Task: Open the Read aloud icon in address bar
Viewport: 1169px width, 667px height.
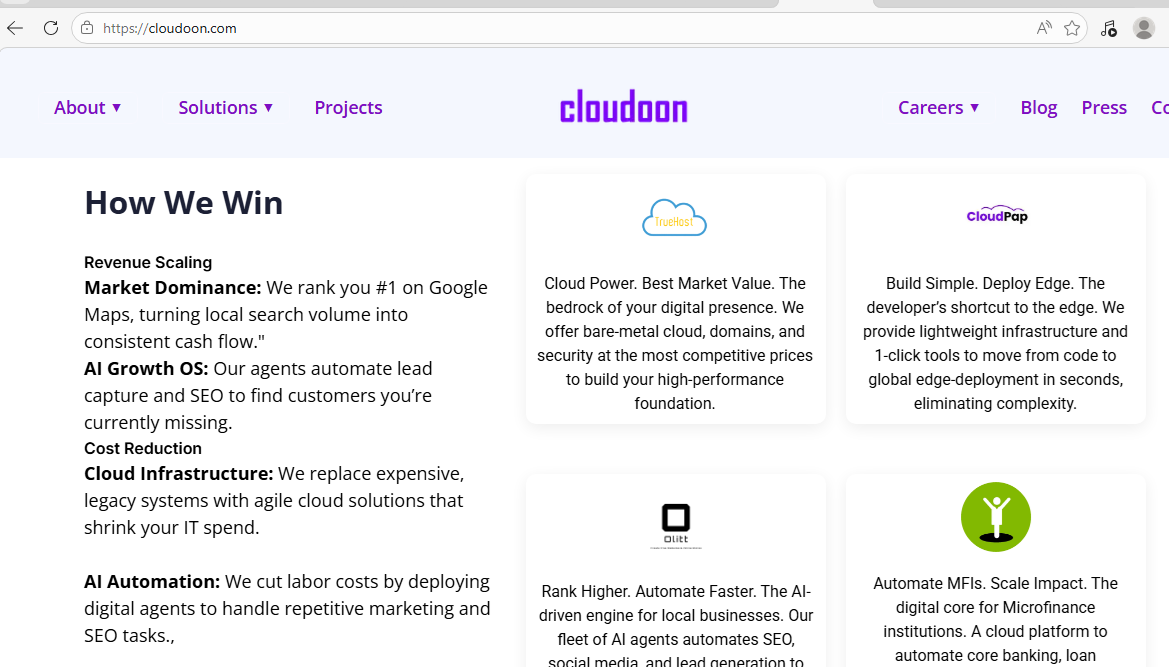Action: 1044,28
